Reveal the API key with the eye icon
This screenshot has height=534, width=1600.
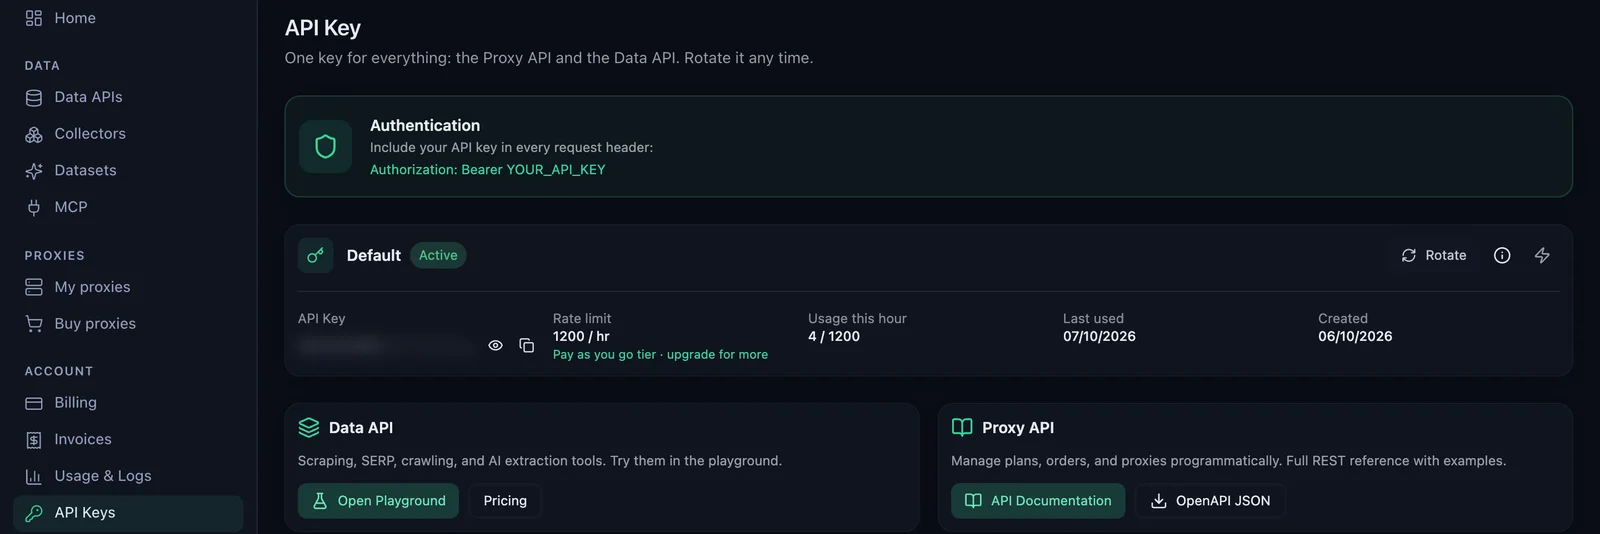(495, 346)
